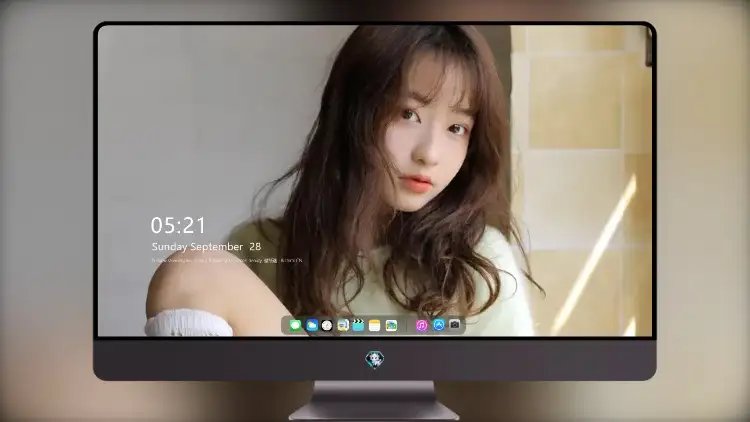
Task: Open the green Messages dock icon
Action: point(296,325)
